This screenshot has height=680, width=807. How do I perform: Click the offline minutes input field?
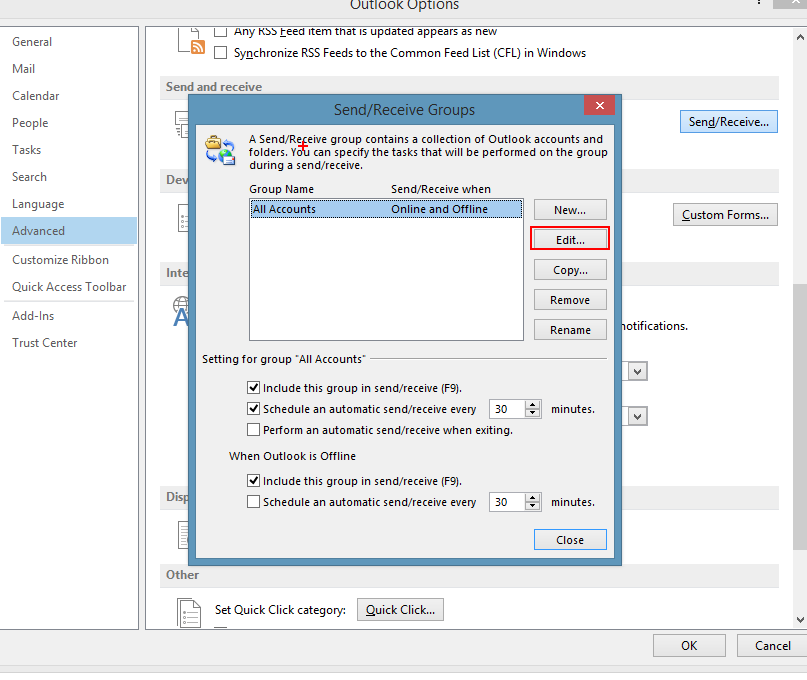[x=507, y=502]
